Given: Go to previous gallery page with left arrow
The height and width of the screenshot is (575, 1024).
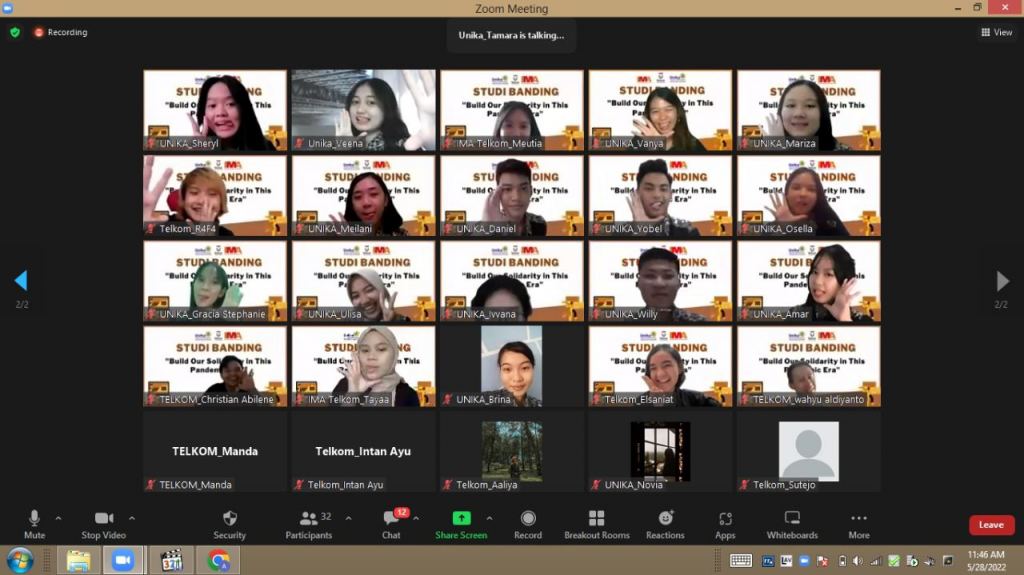Looking at the screenshot, I should [x=21, y=280].
